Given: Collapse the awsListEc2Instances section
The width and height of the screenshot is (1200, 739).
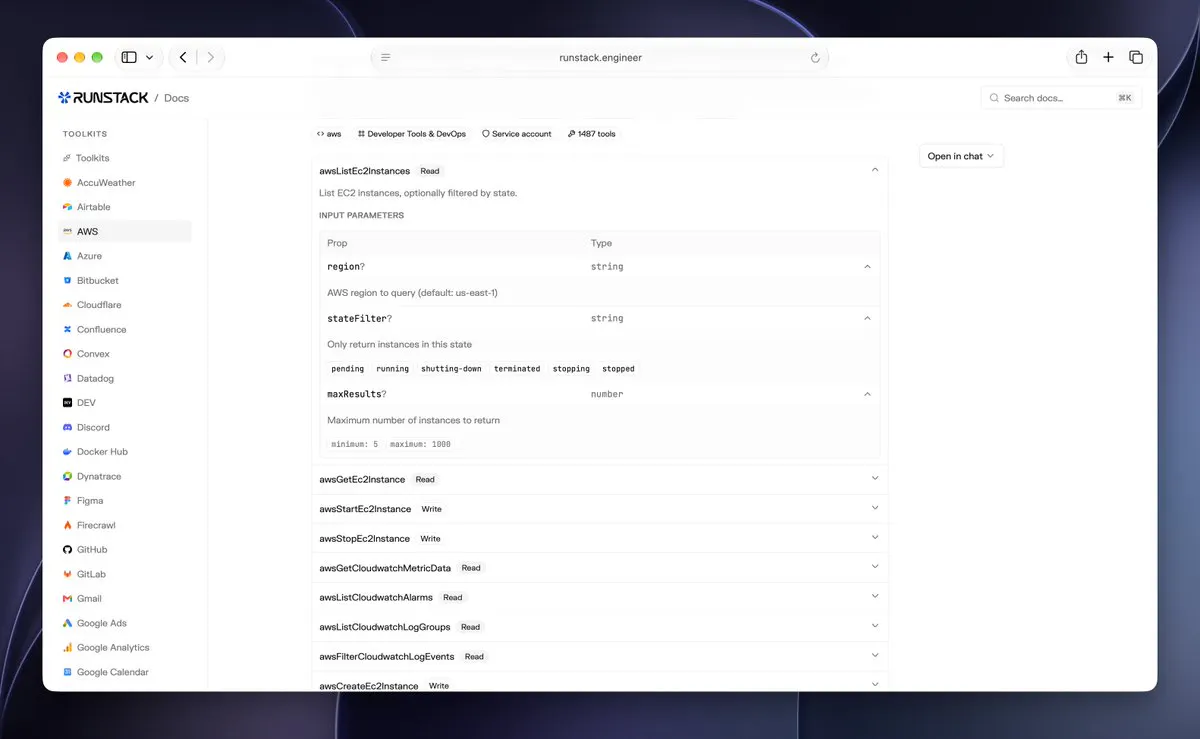Looking at the screenshot, I should [875, 170].
